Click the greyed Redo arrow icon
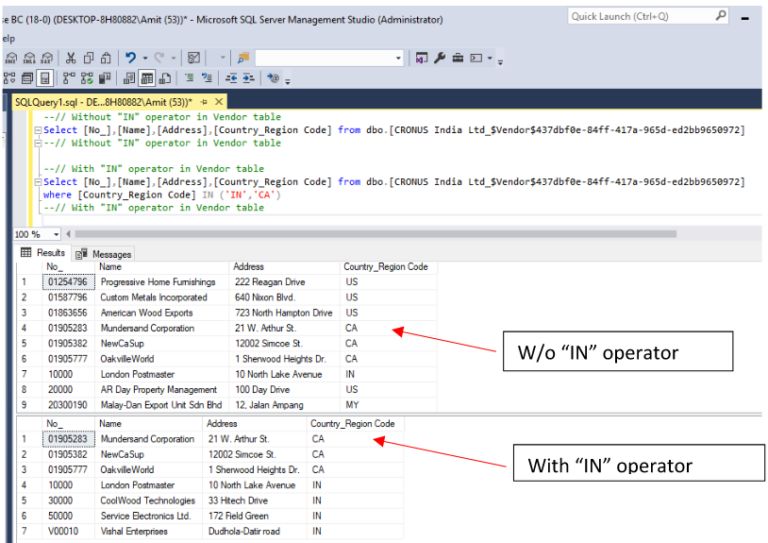The width and height of the screenshot is (768, 543). (x=160, y=58)
